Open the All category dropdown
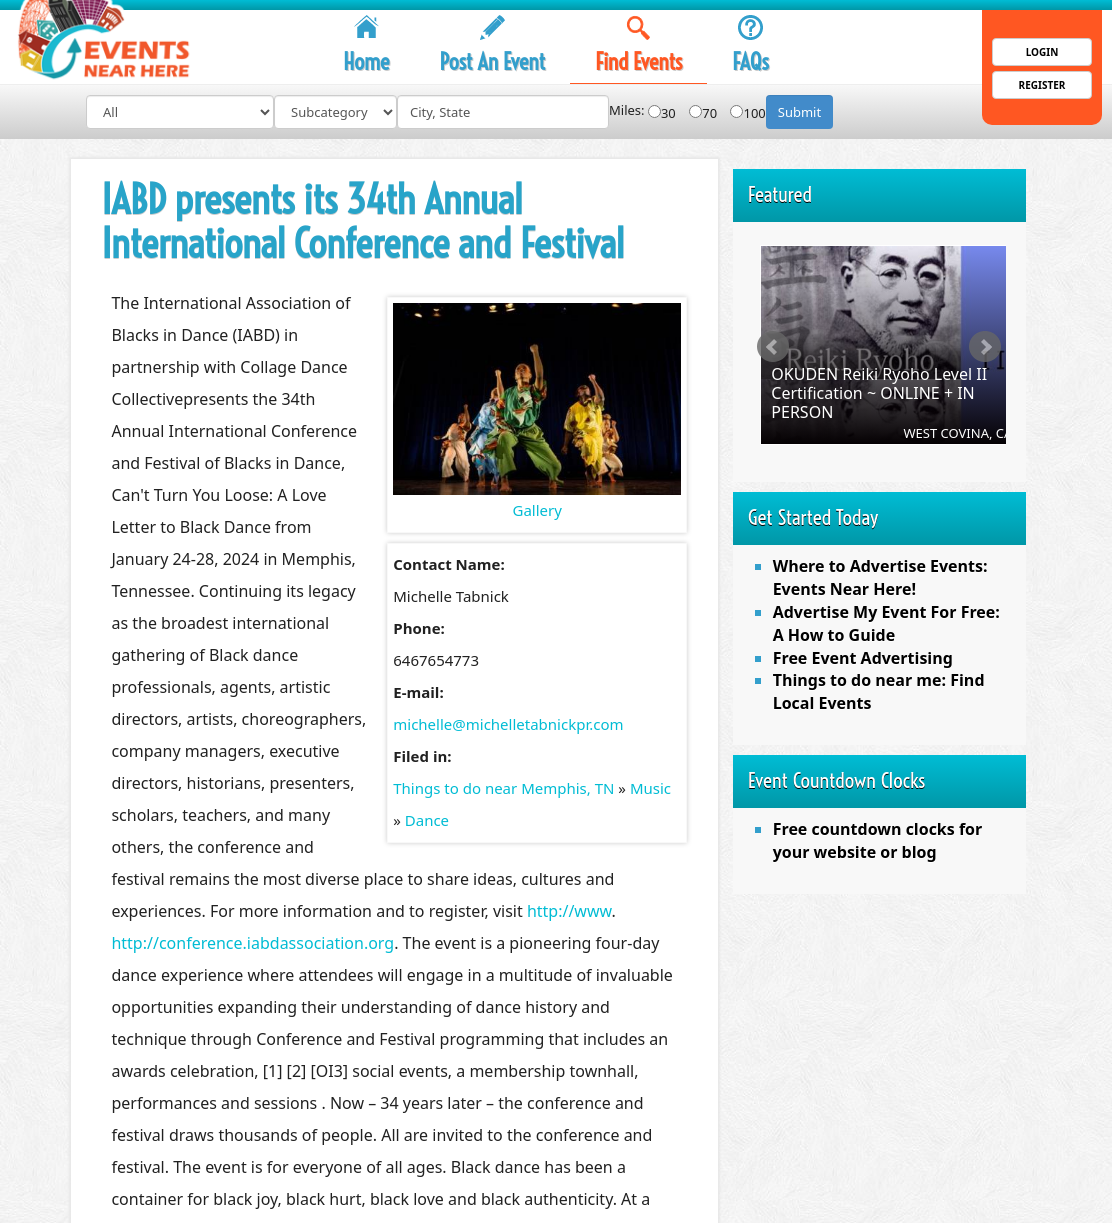Image resolution: width=1112 pixels, height=1223 pixels. point(180,112)
